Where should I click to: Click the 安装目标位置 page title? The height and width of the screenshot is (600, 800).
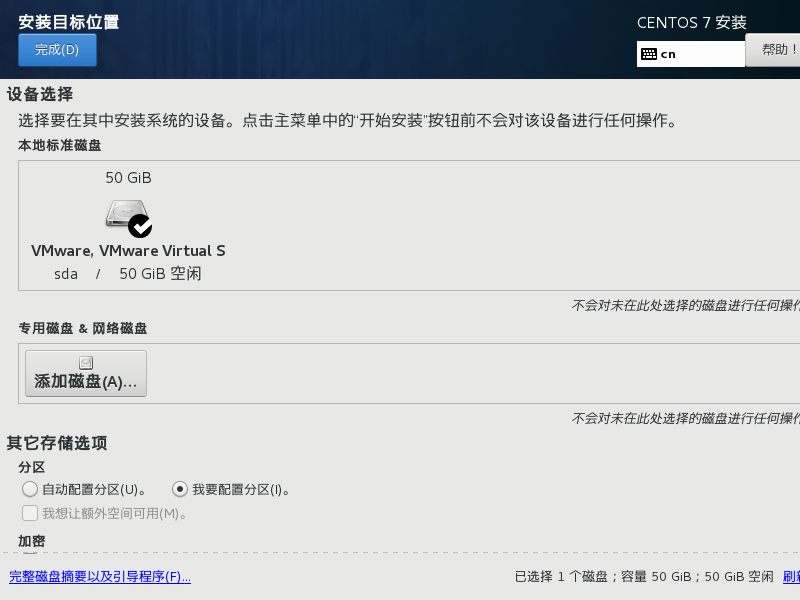point(69,22)
